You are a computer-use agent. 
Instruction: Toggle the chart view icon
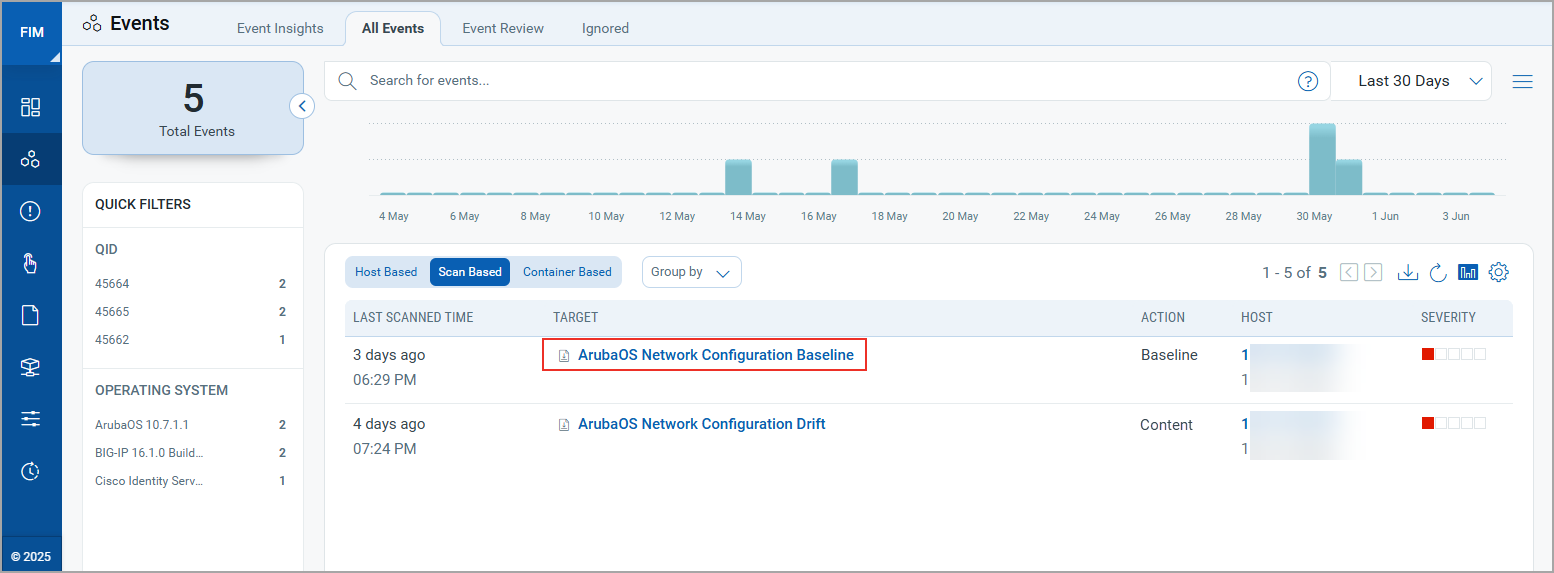click(1468, 272)
